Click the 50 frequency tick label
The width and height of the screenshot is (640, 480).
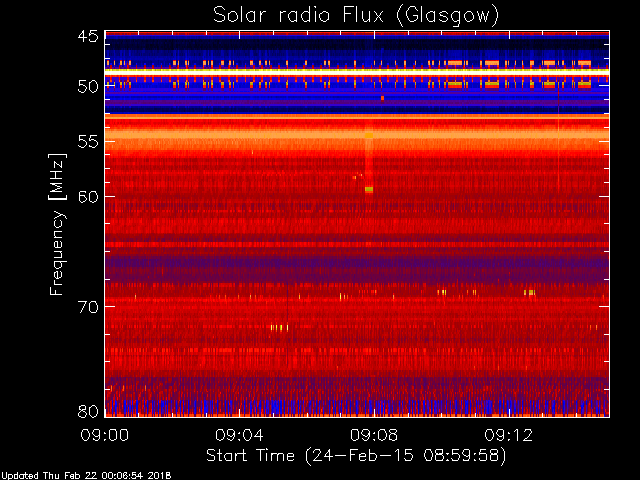pyautogui.click(x=88, y=87)
